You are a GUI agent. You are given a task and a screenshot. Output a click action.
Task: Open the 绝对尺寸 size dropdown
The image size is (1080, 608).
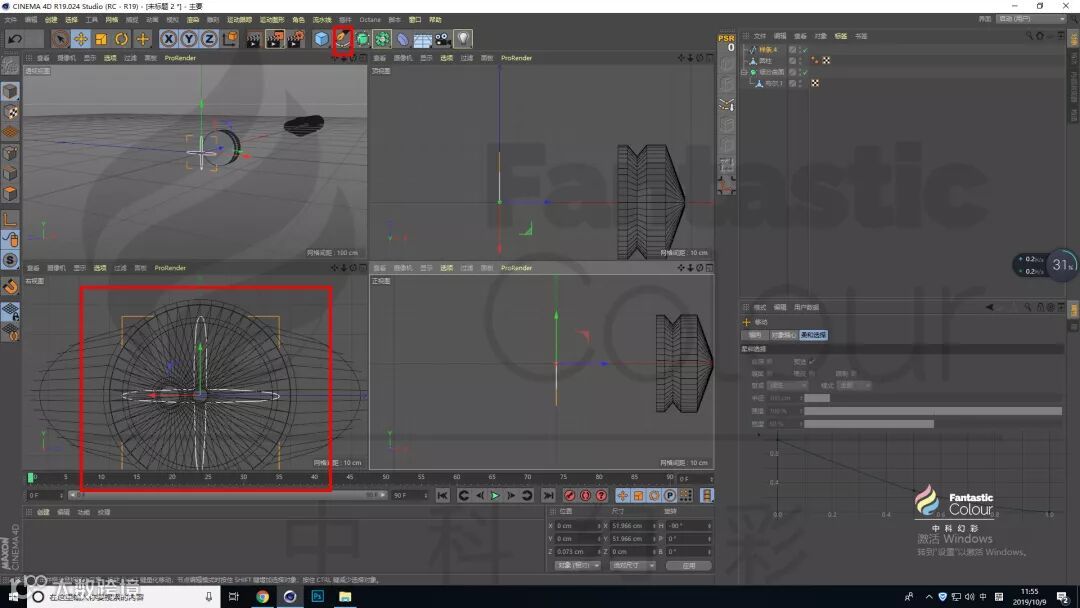pos(632,565)
